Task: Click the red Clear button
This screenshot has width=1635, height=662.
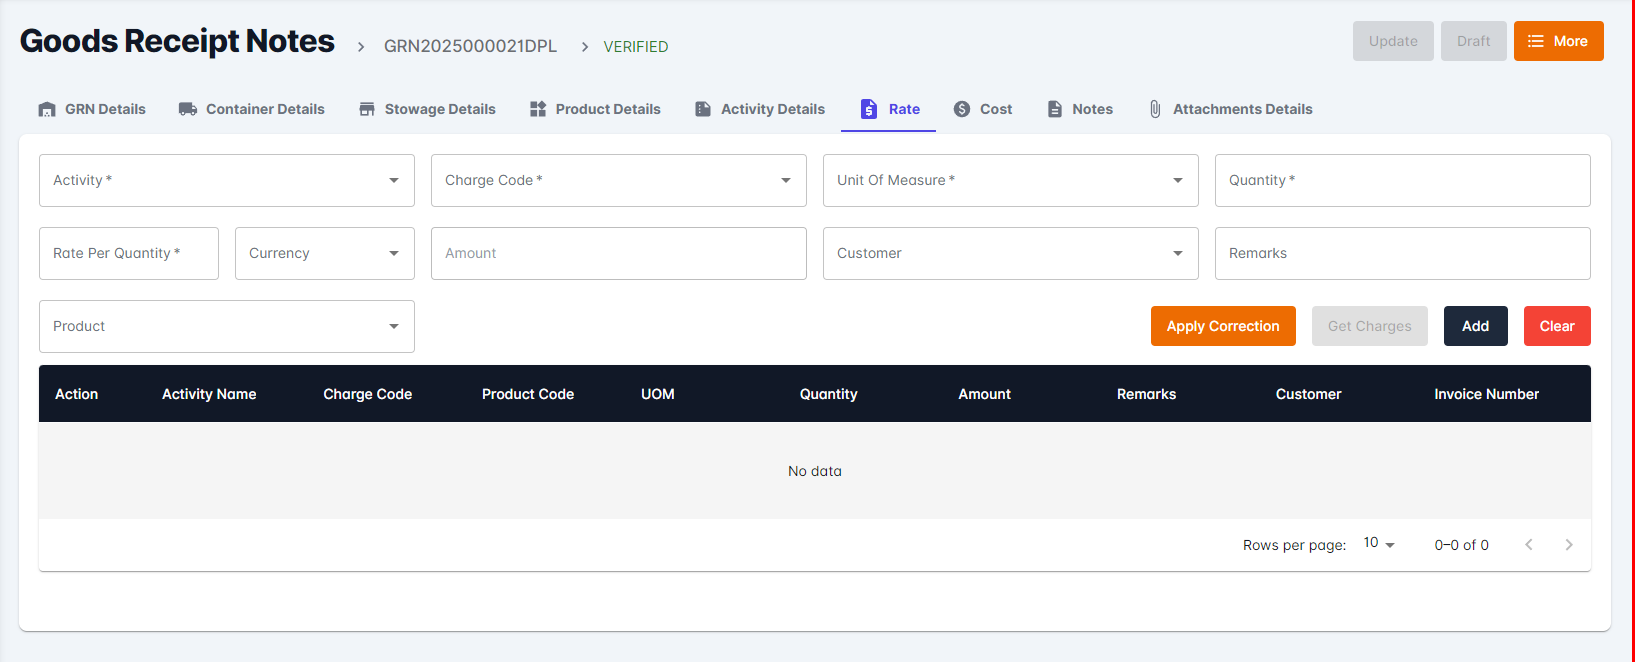Action: [x=1556, y=326]
